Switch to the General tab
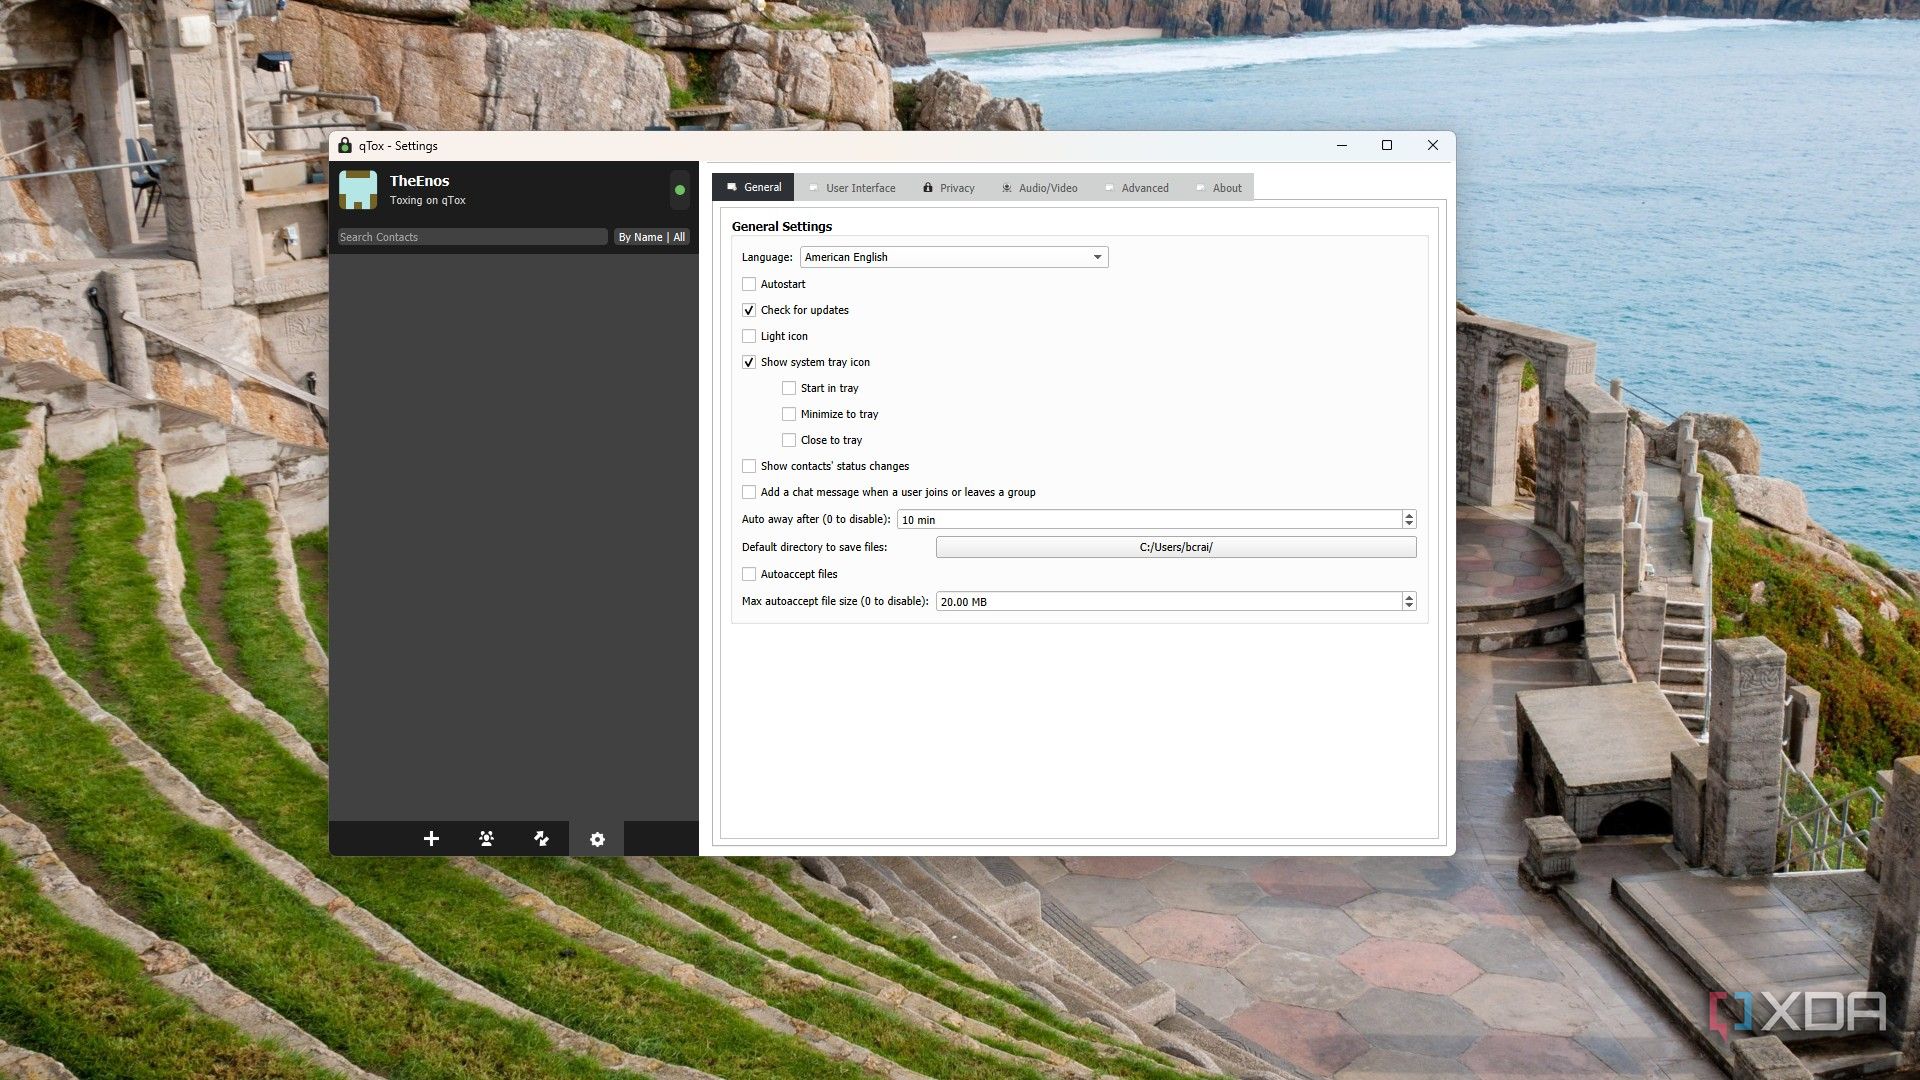The height and width of the screenshot is (1080, 1920). point(753,187)
